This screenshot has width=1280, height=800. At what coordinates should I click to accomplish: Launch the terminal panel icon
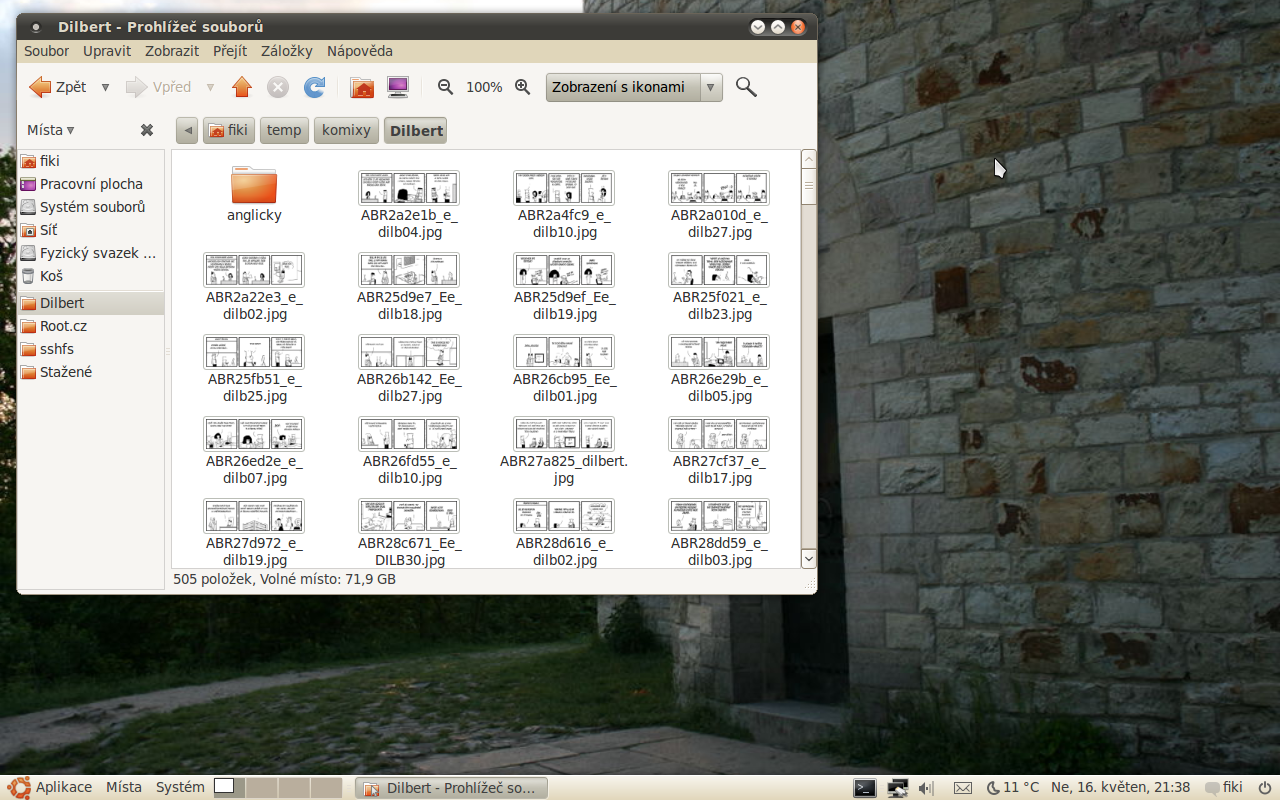tap(865, 788)
